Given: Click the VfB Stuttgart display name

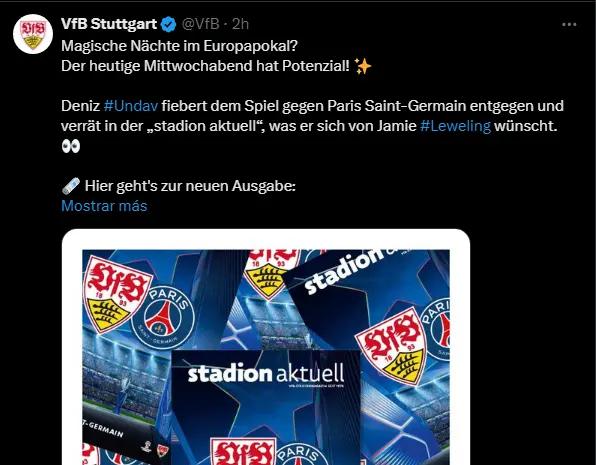Looking at the screenshot, I should 109,24.
